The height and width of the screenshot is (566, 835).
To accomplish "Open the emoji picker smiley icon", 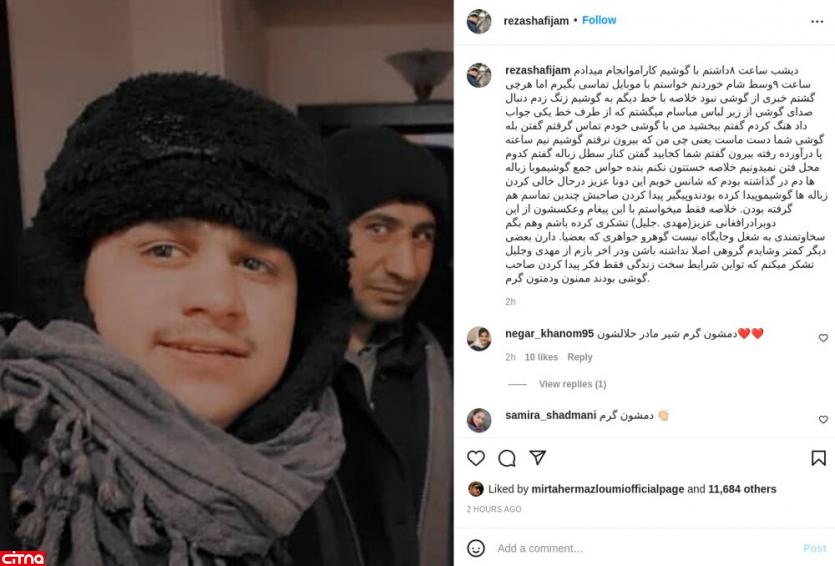I will pos(476,548).
